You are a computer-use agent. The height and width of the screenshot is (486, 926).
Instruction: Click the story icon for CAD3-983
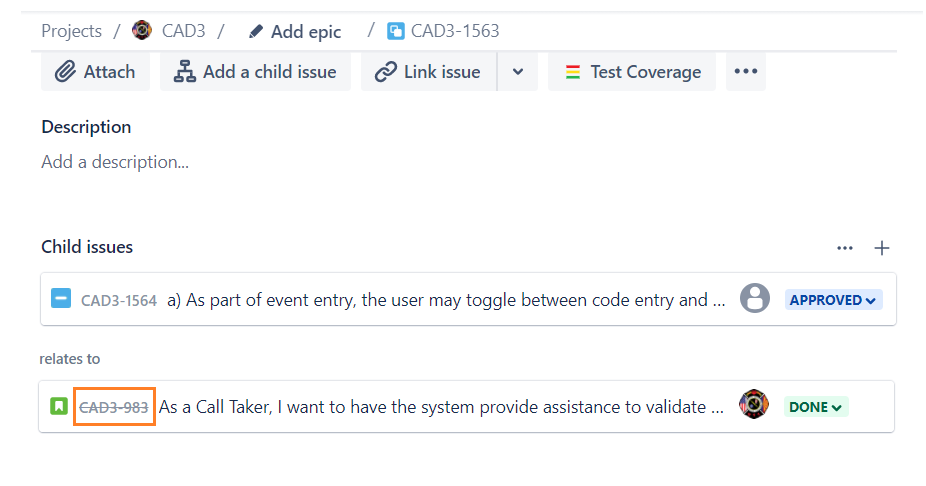[59, 406]
